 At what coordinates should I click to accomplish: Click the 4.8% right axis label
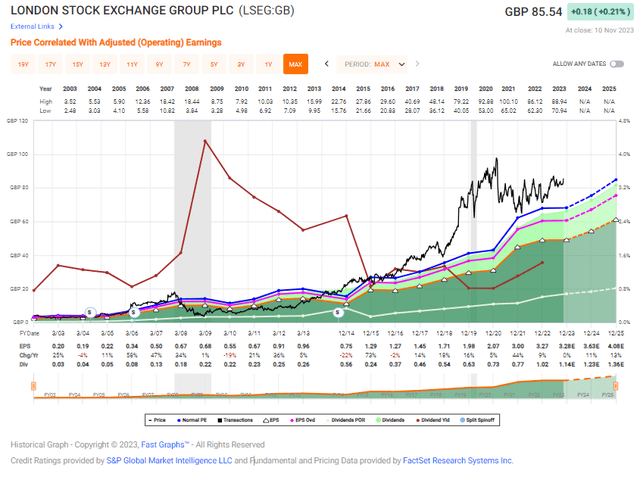tap(624, 121)
